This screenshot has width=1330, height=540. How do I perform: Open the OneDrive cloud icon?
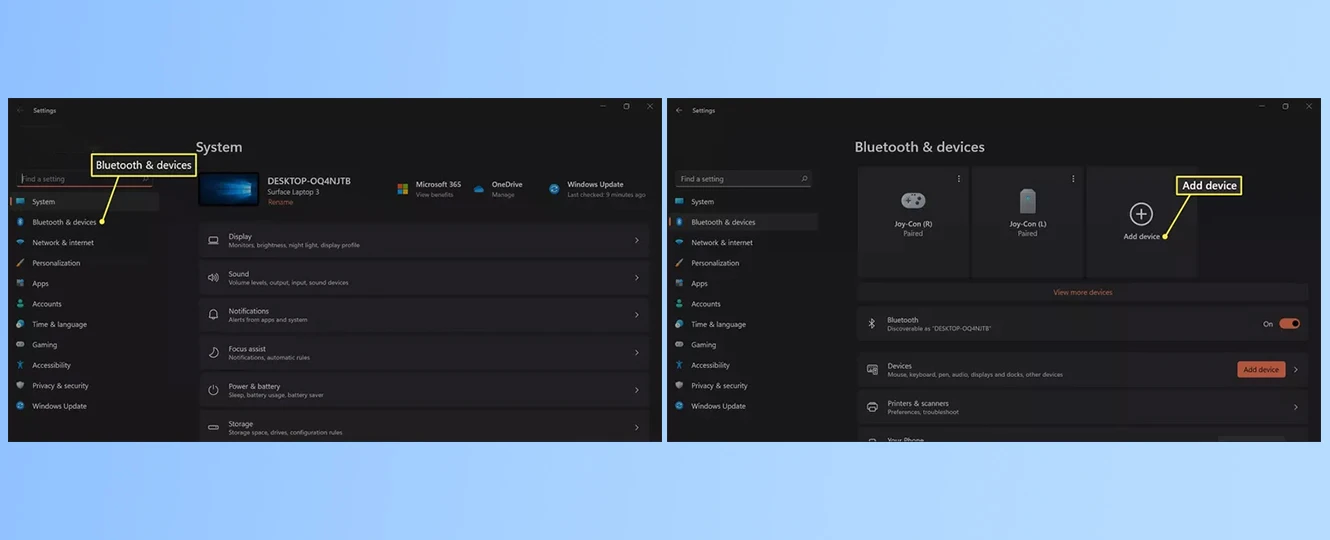coord(479,188)
